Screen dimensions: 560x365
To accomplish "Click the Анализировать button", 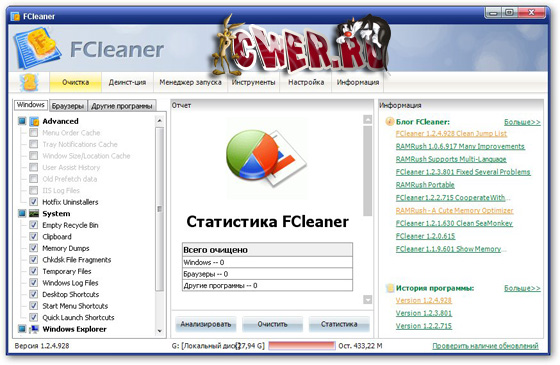I will click(206, 324).
